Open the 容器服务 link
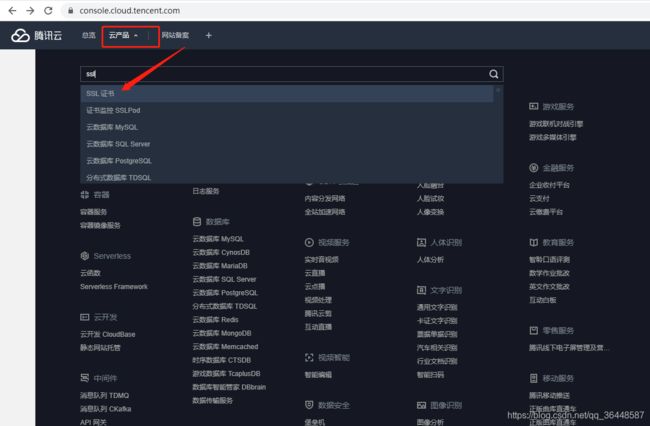The width and height of the screenshot is (650, 426). click(x=94, y=212)
